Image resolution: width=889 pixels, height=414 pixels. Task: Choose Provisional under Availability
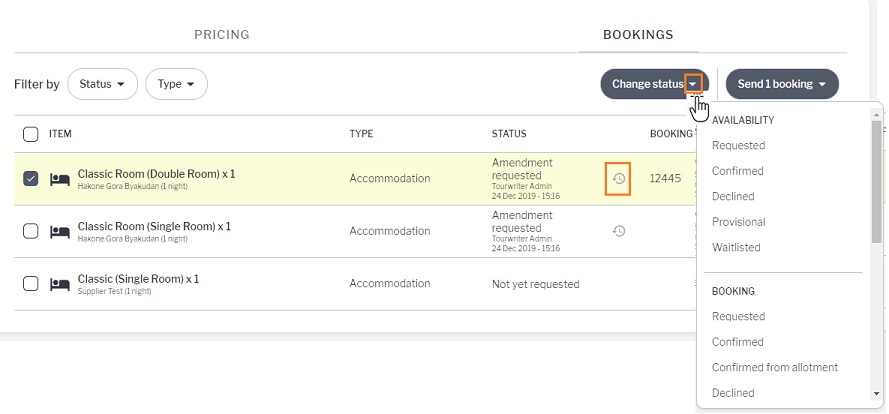[739, 222]
